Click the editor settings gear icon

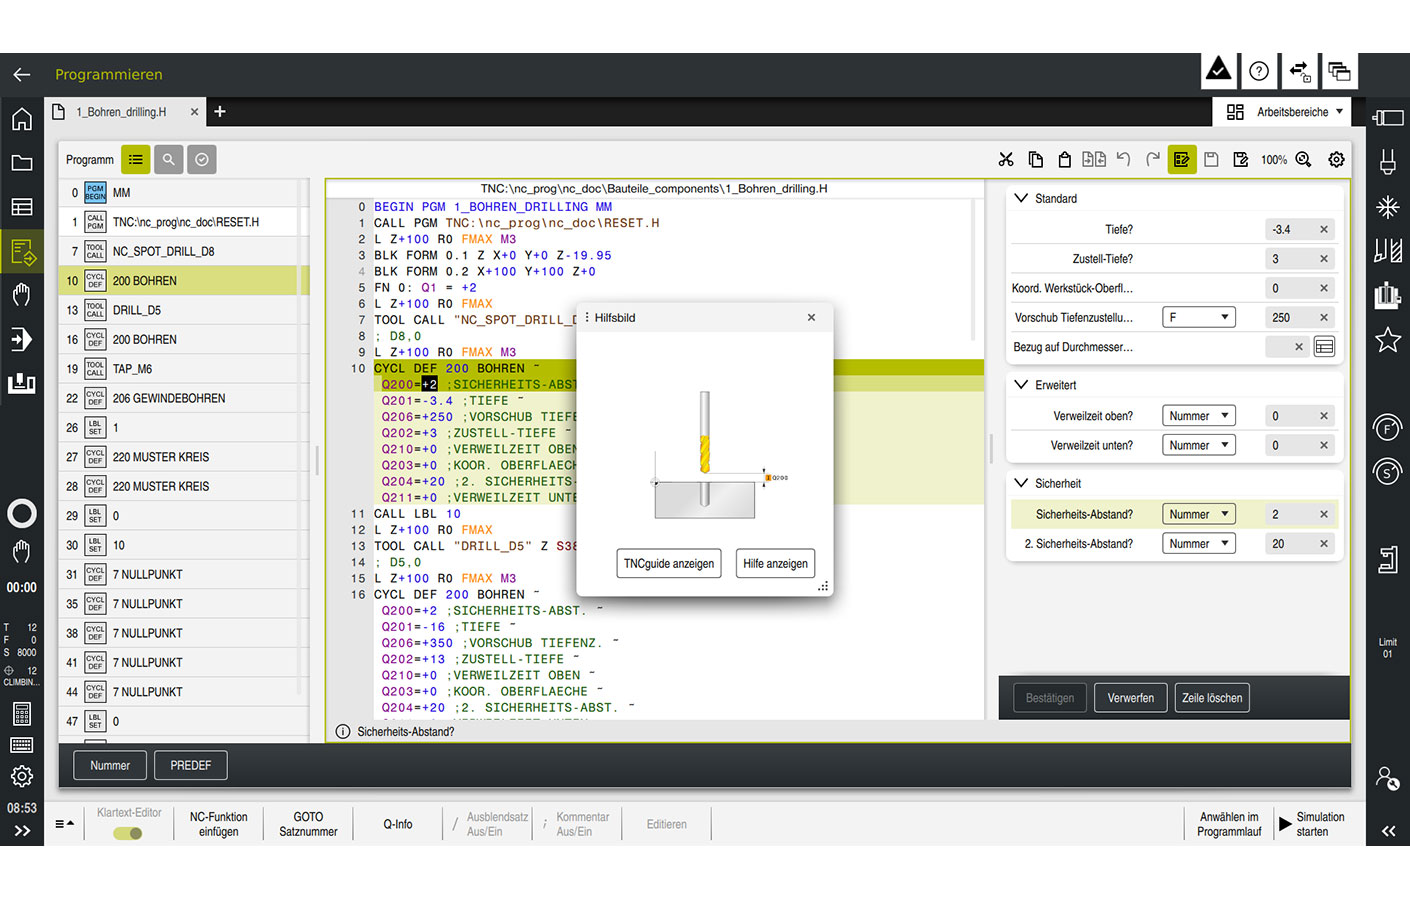(1336, 160)
